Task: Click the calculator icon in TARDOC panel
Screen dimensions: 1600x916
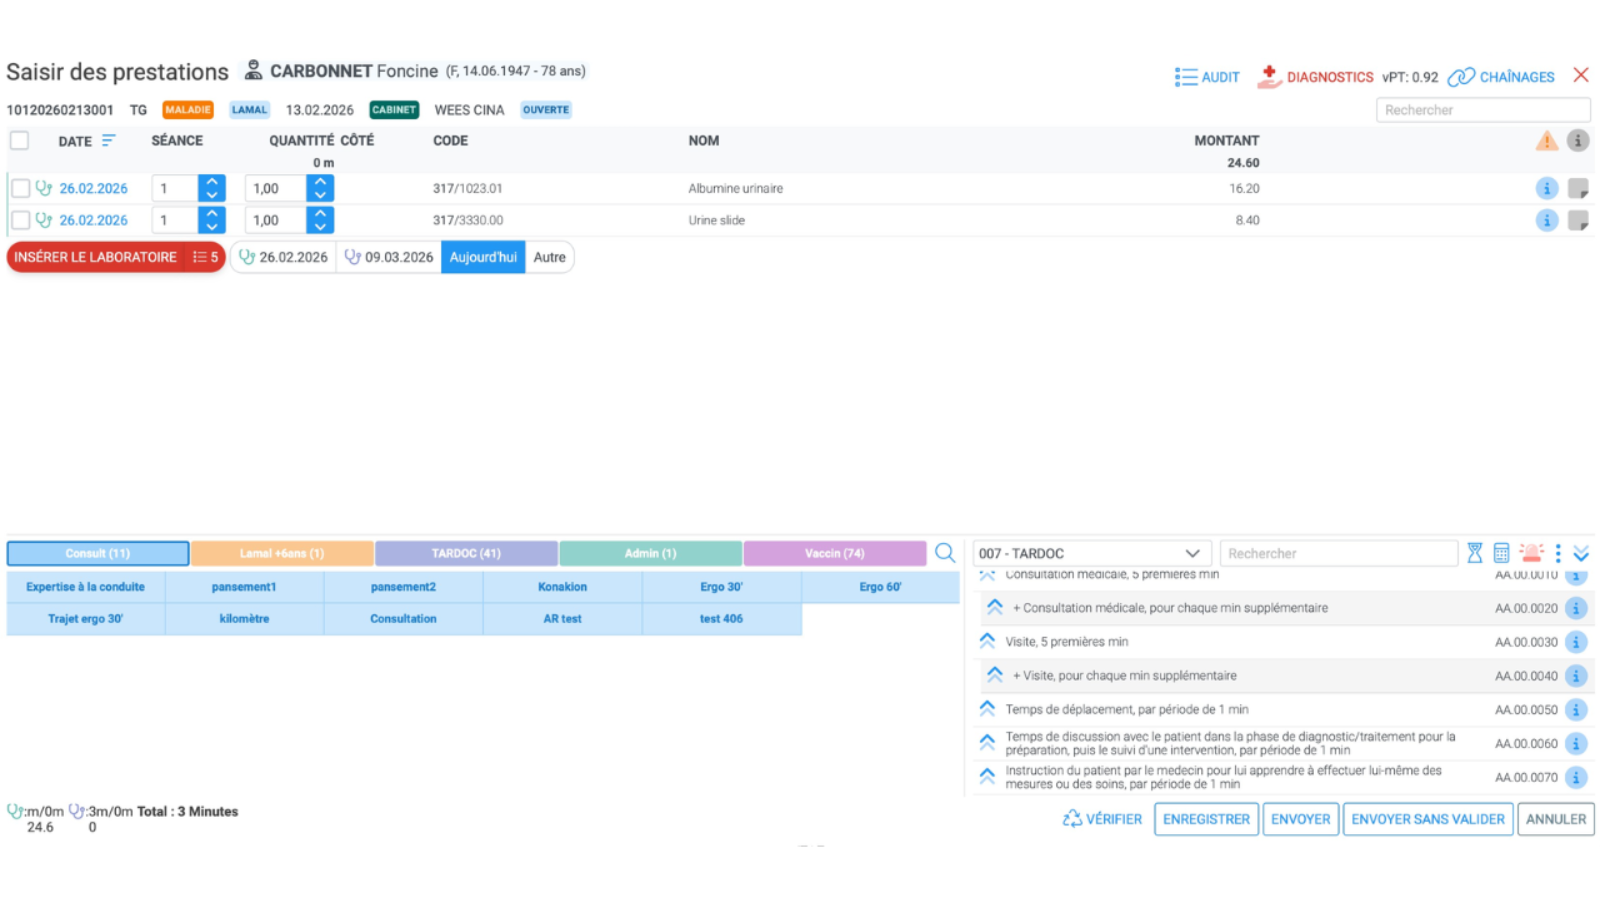Action: 1501,553
